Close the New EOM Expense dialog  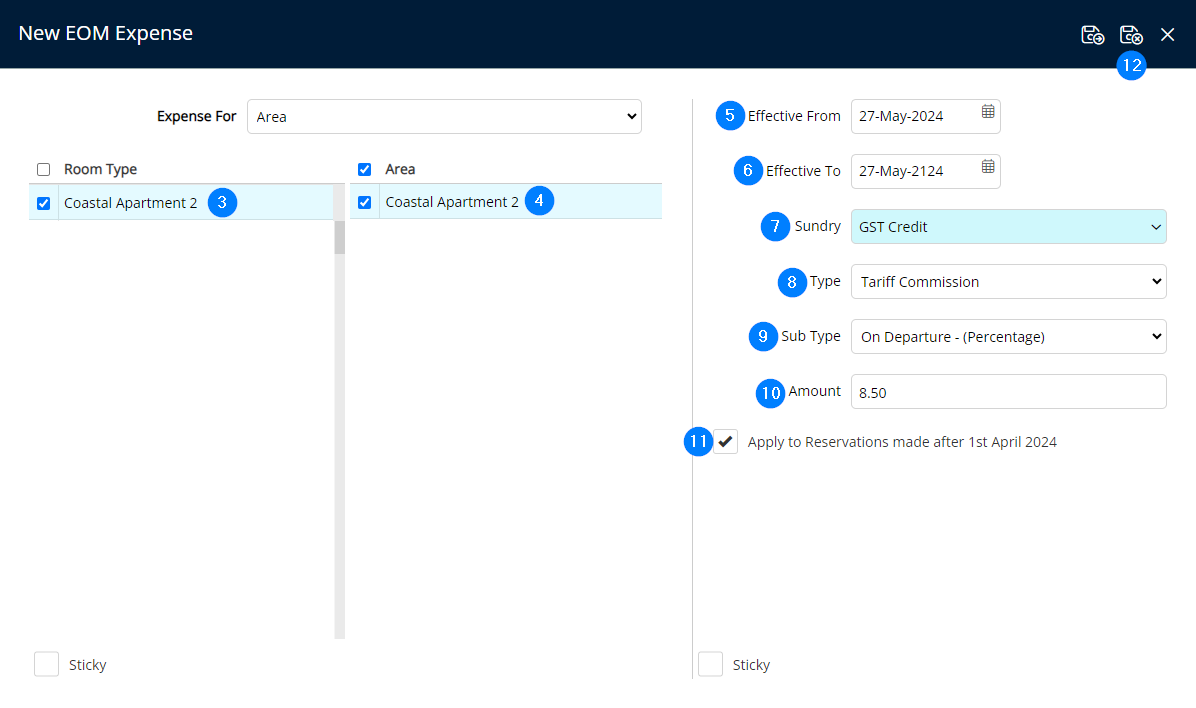tap(1167, 35)
